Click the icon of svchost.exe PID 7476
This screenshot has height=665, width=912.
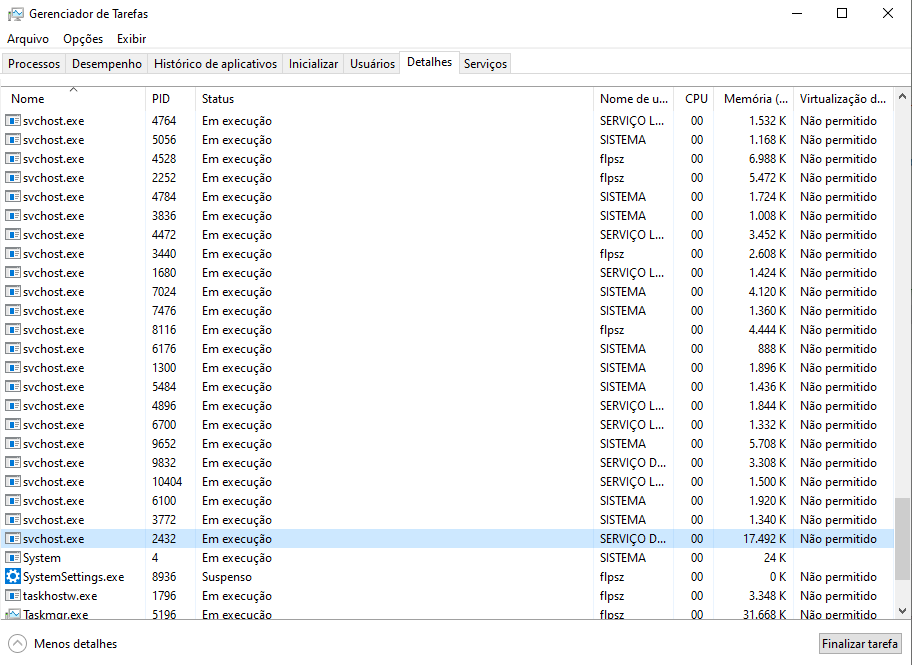pos(13,311)
